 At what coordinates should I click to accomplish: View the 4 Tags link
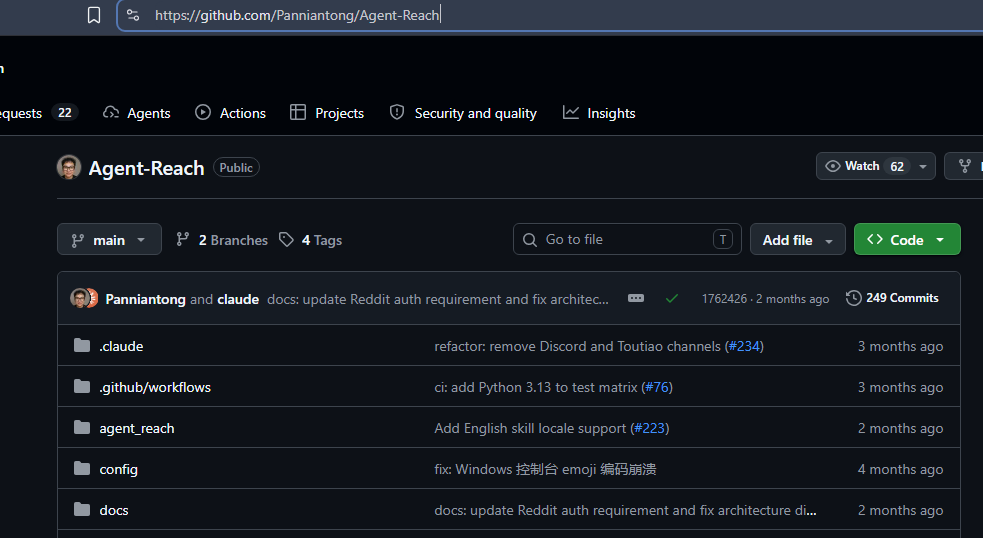tap(311, 240)
